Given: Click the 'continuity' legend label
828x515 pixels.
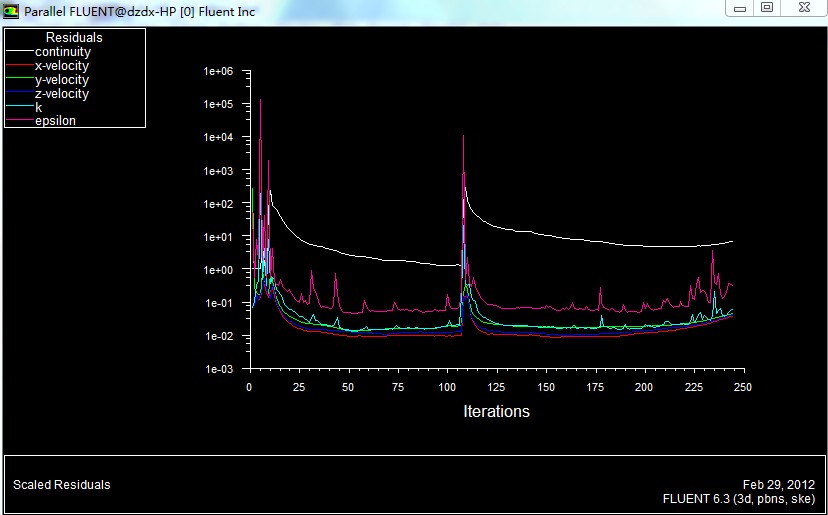Looking at the screenshot, I should click(x=62, y=52).
